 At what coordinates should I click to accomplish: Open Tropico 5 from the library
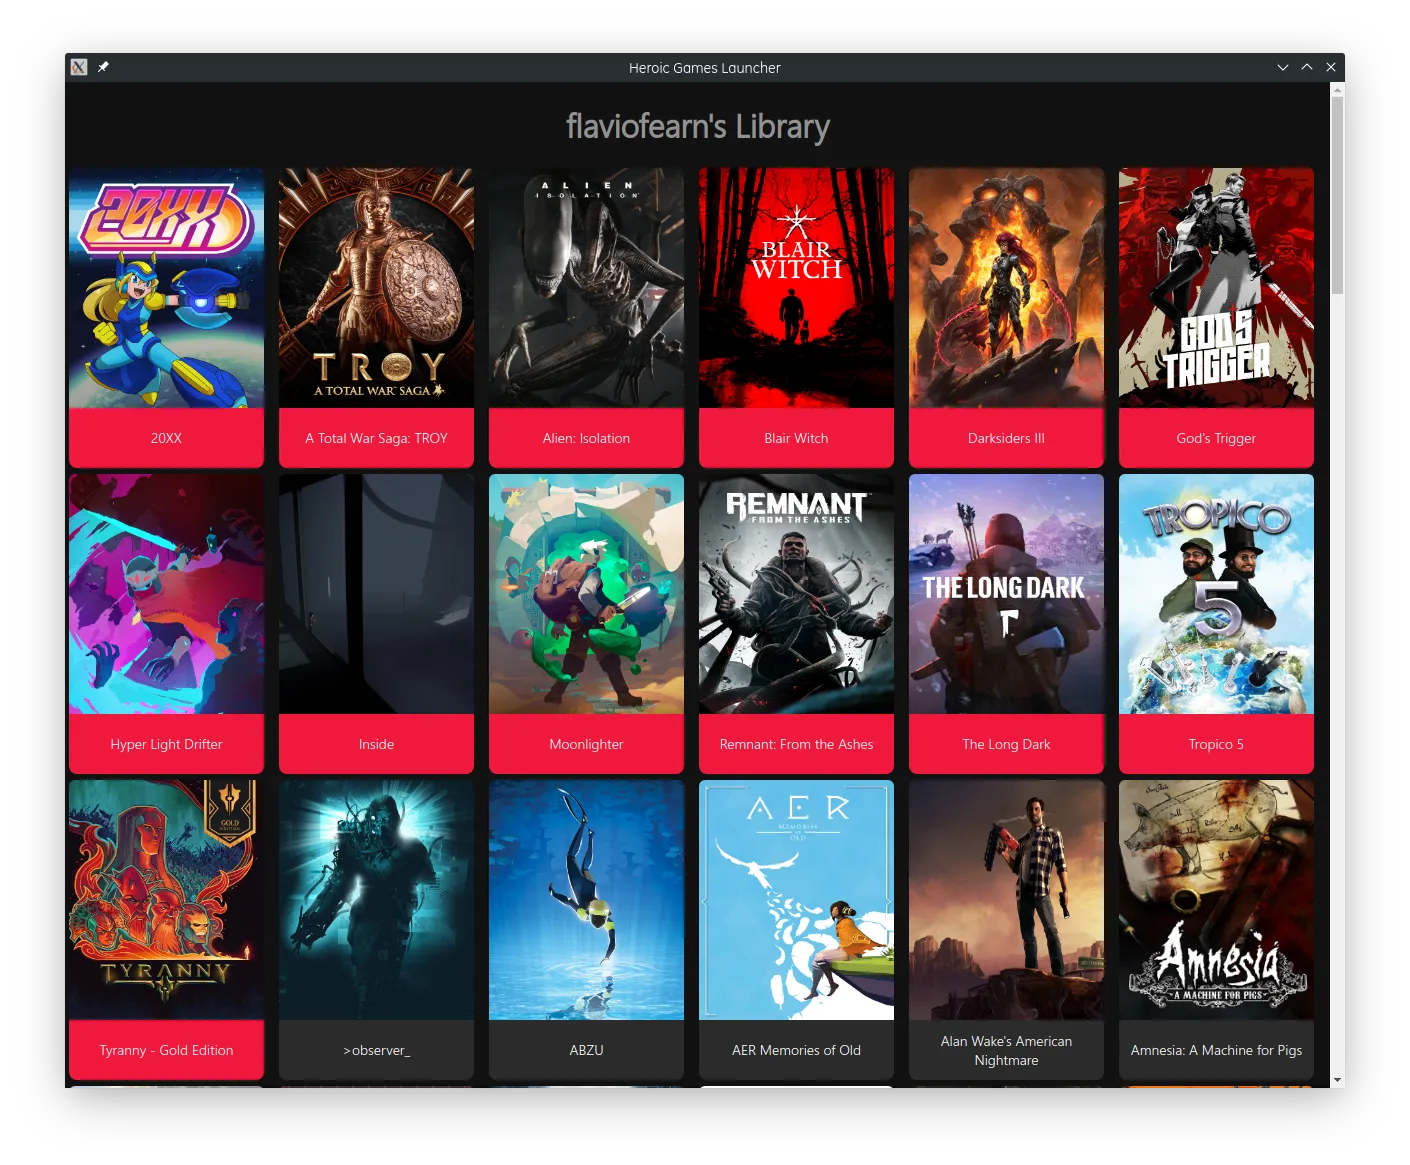(1216, 593)
